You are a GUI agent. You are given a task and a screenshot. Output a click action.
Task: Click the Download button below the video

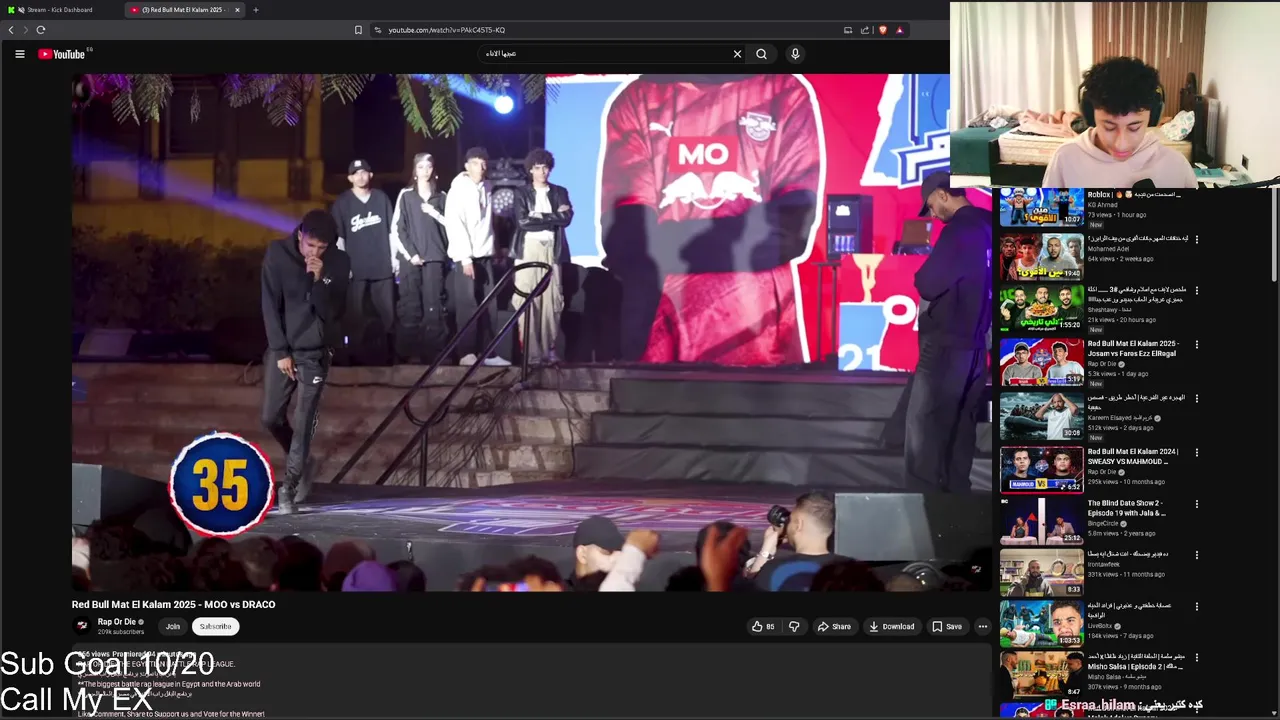(891, 627)
